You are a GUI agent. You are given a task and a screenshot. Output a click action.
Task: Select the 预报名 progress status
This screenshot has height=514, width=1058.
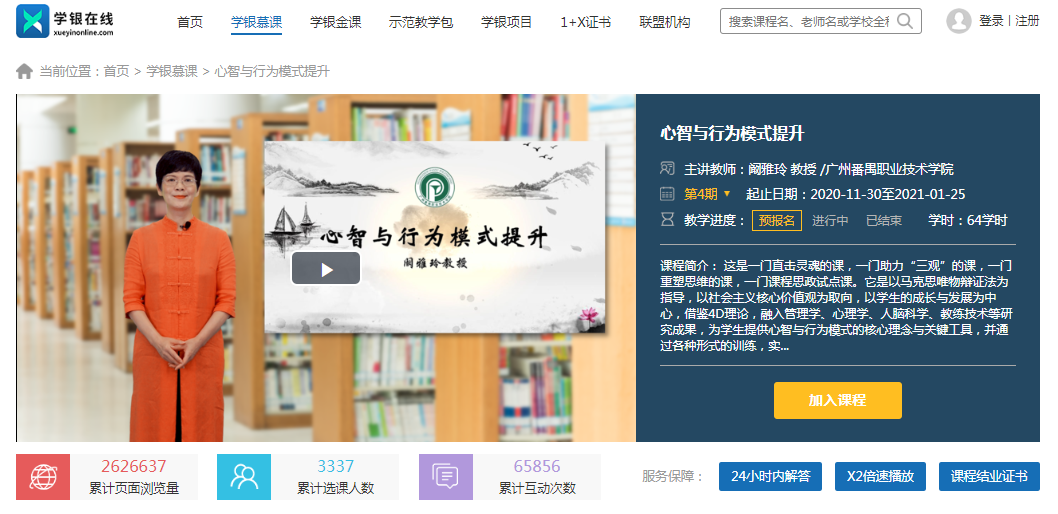tap(777, 220)
